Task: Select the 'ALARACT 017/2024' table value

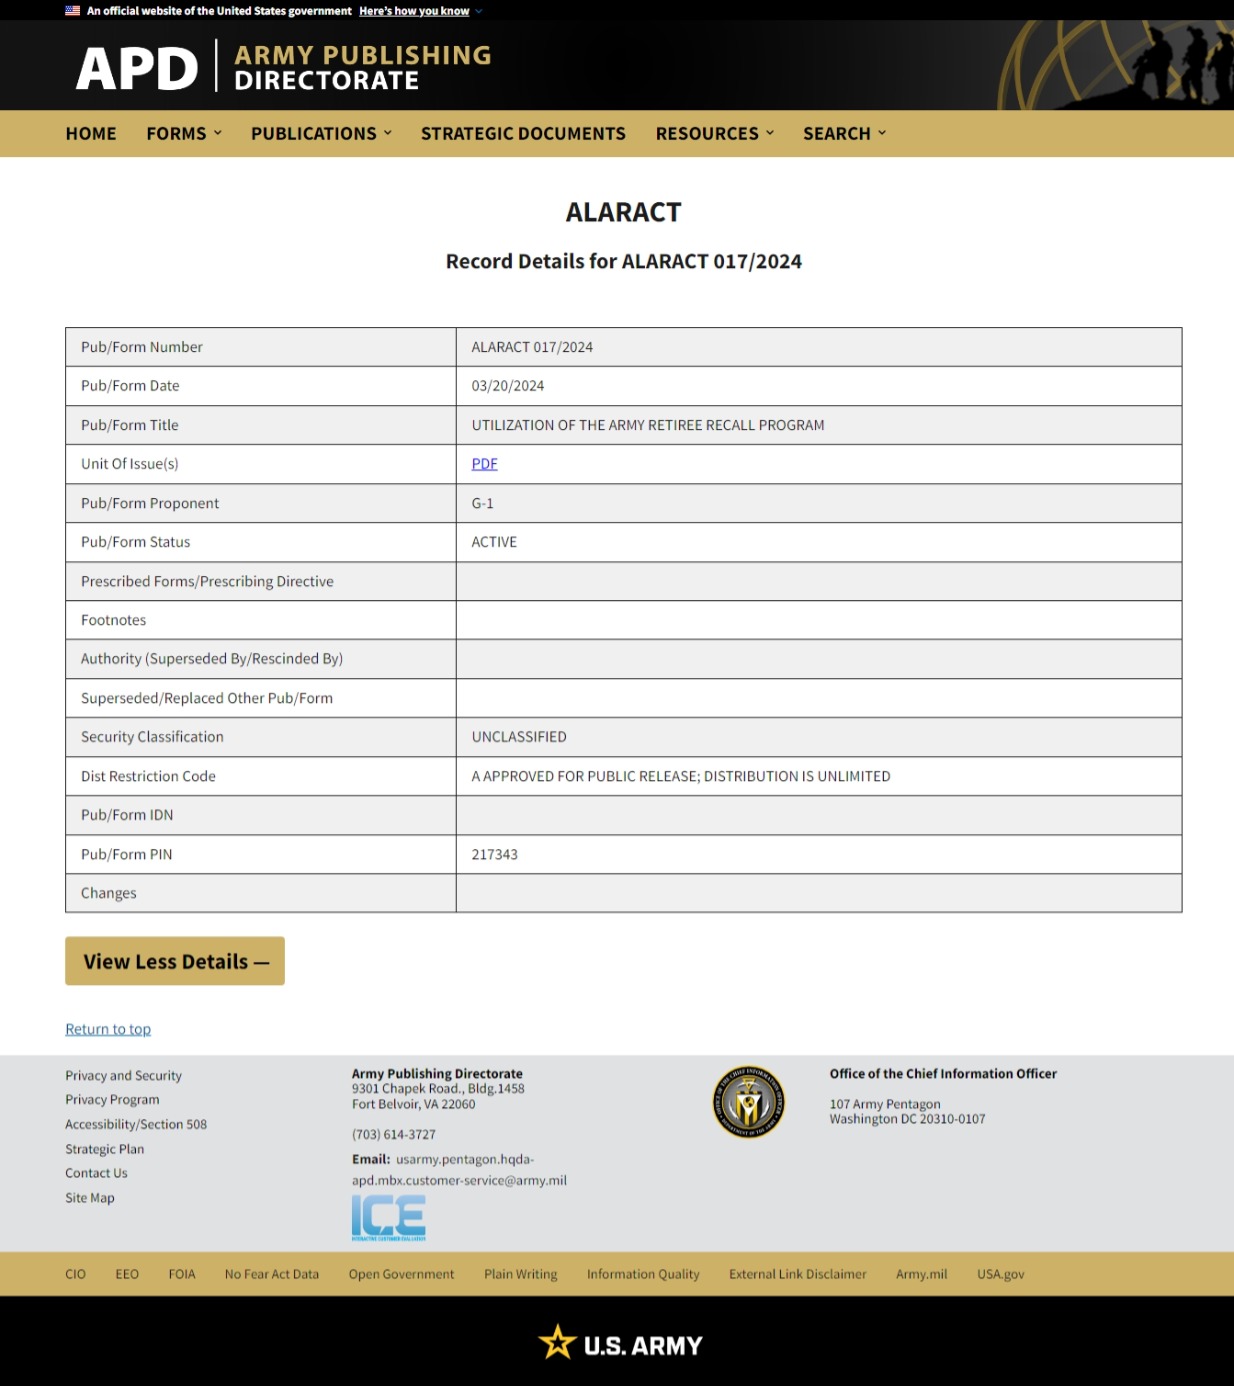Action: 532,347
